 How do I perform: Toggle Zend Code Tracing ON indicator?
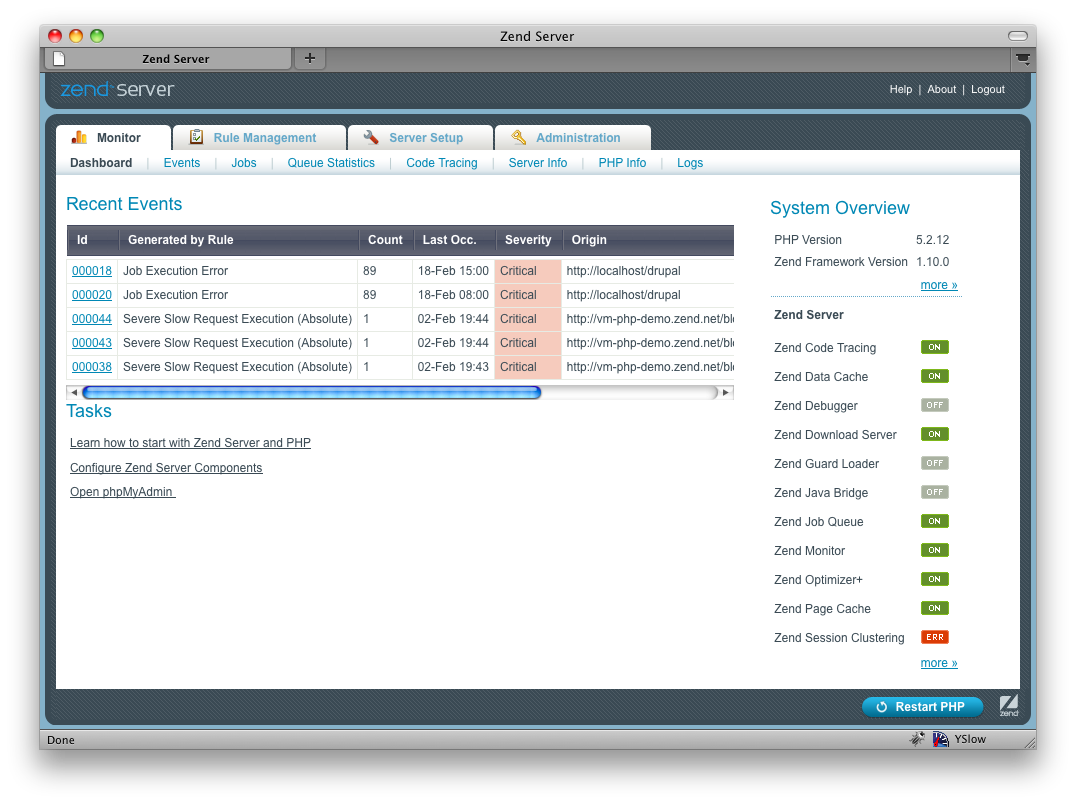935,347
